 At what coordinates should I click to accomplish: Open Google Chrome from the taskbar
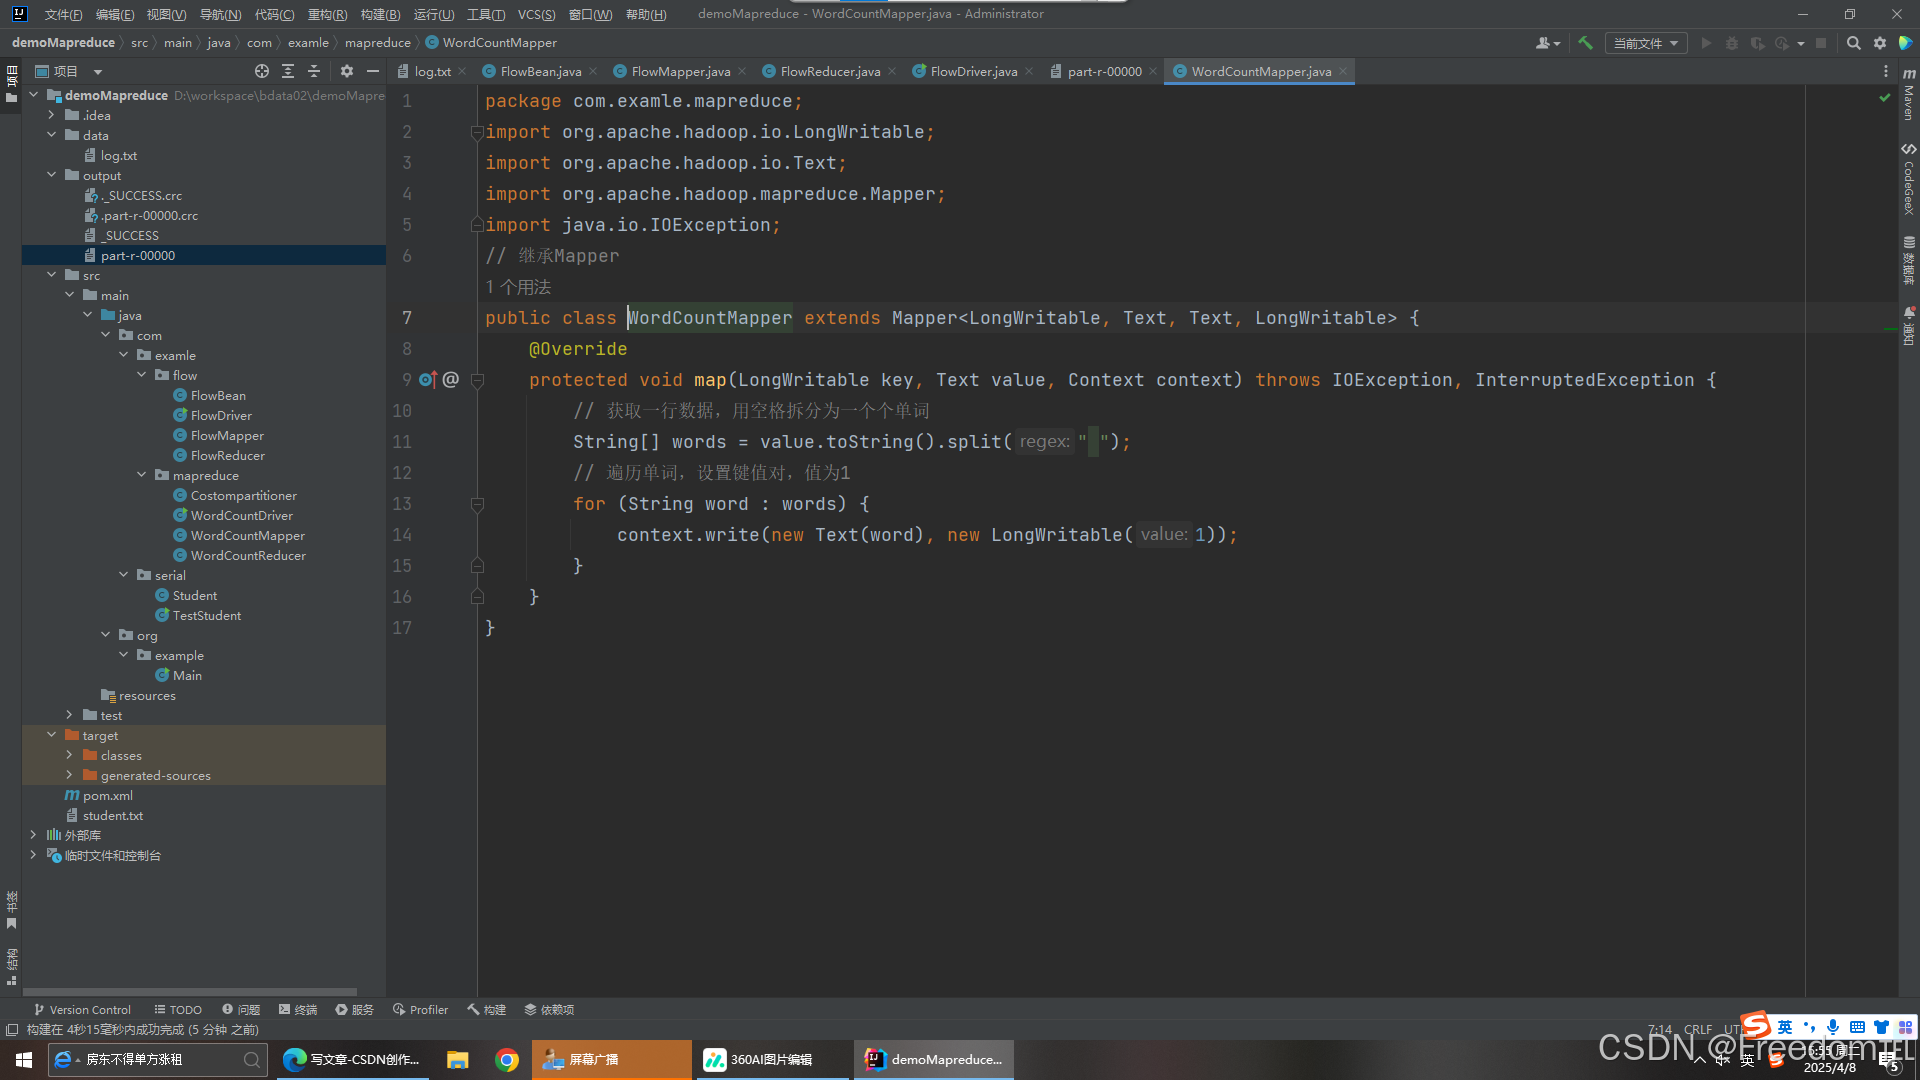pyautogui.click(x=507, y=1059)
